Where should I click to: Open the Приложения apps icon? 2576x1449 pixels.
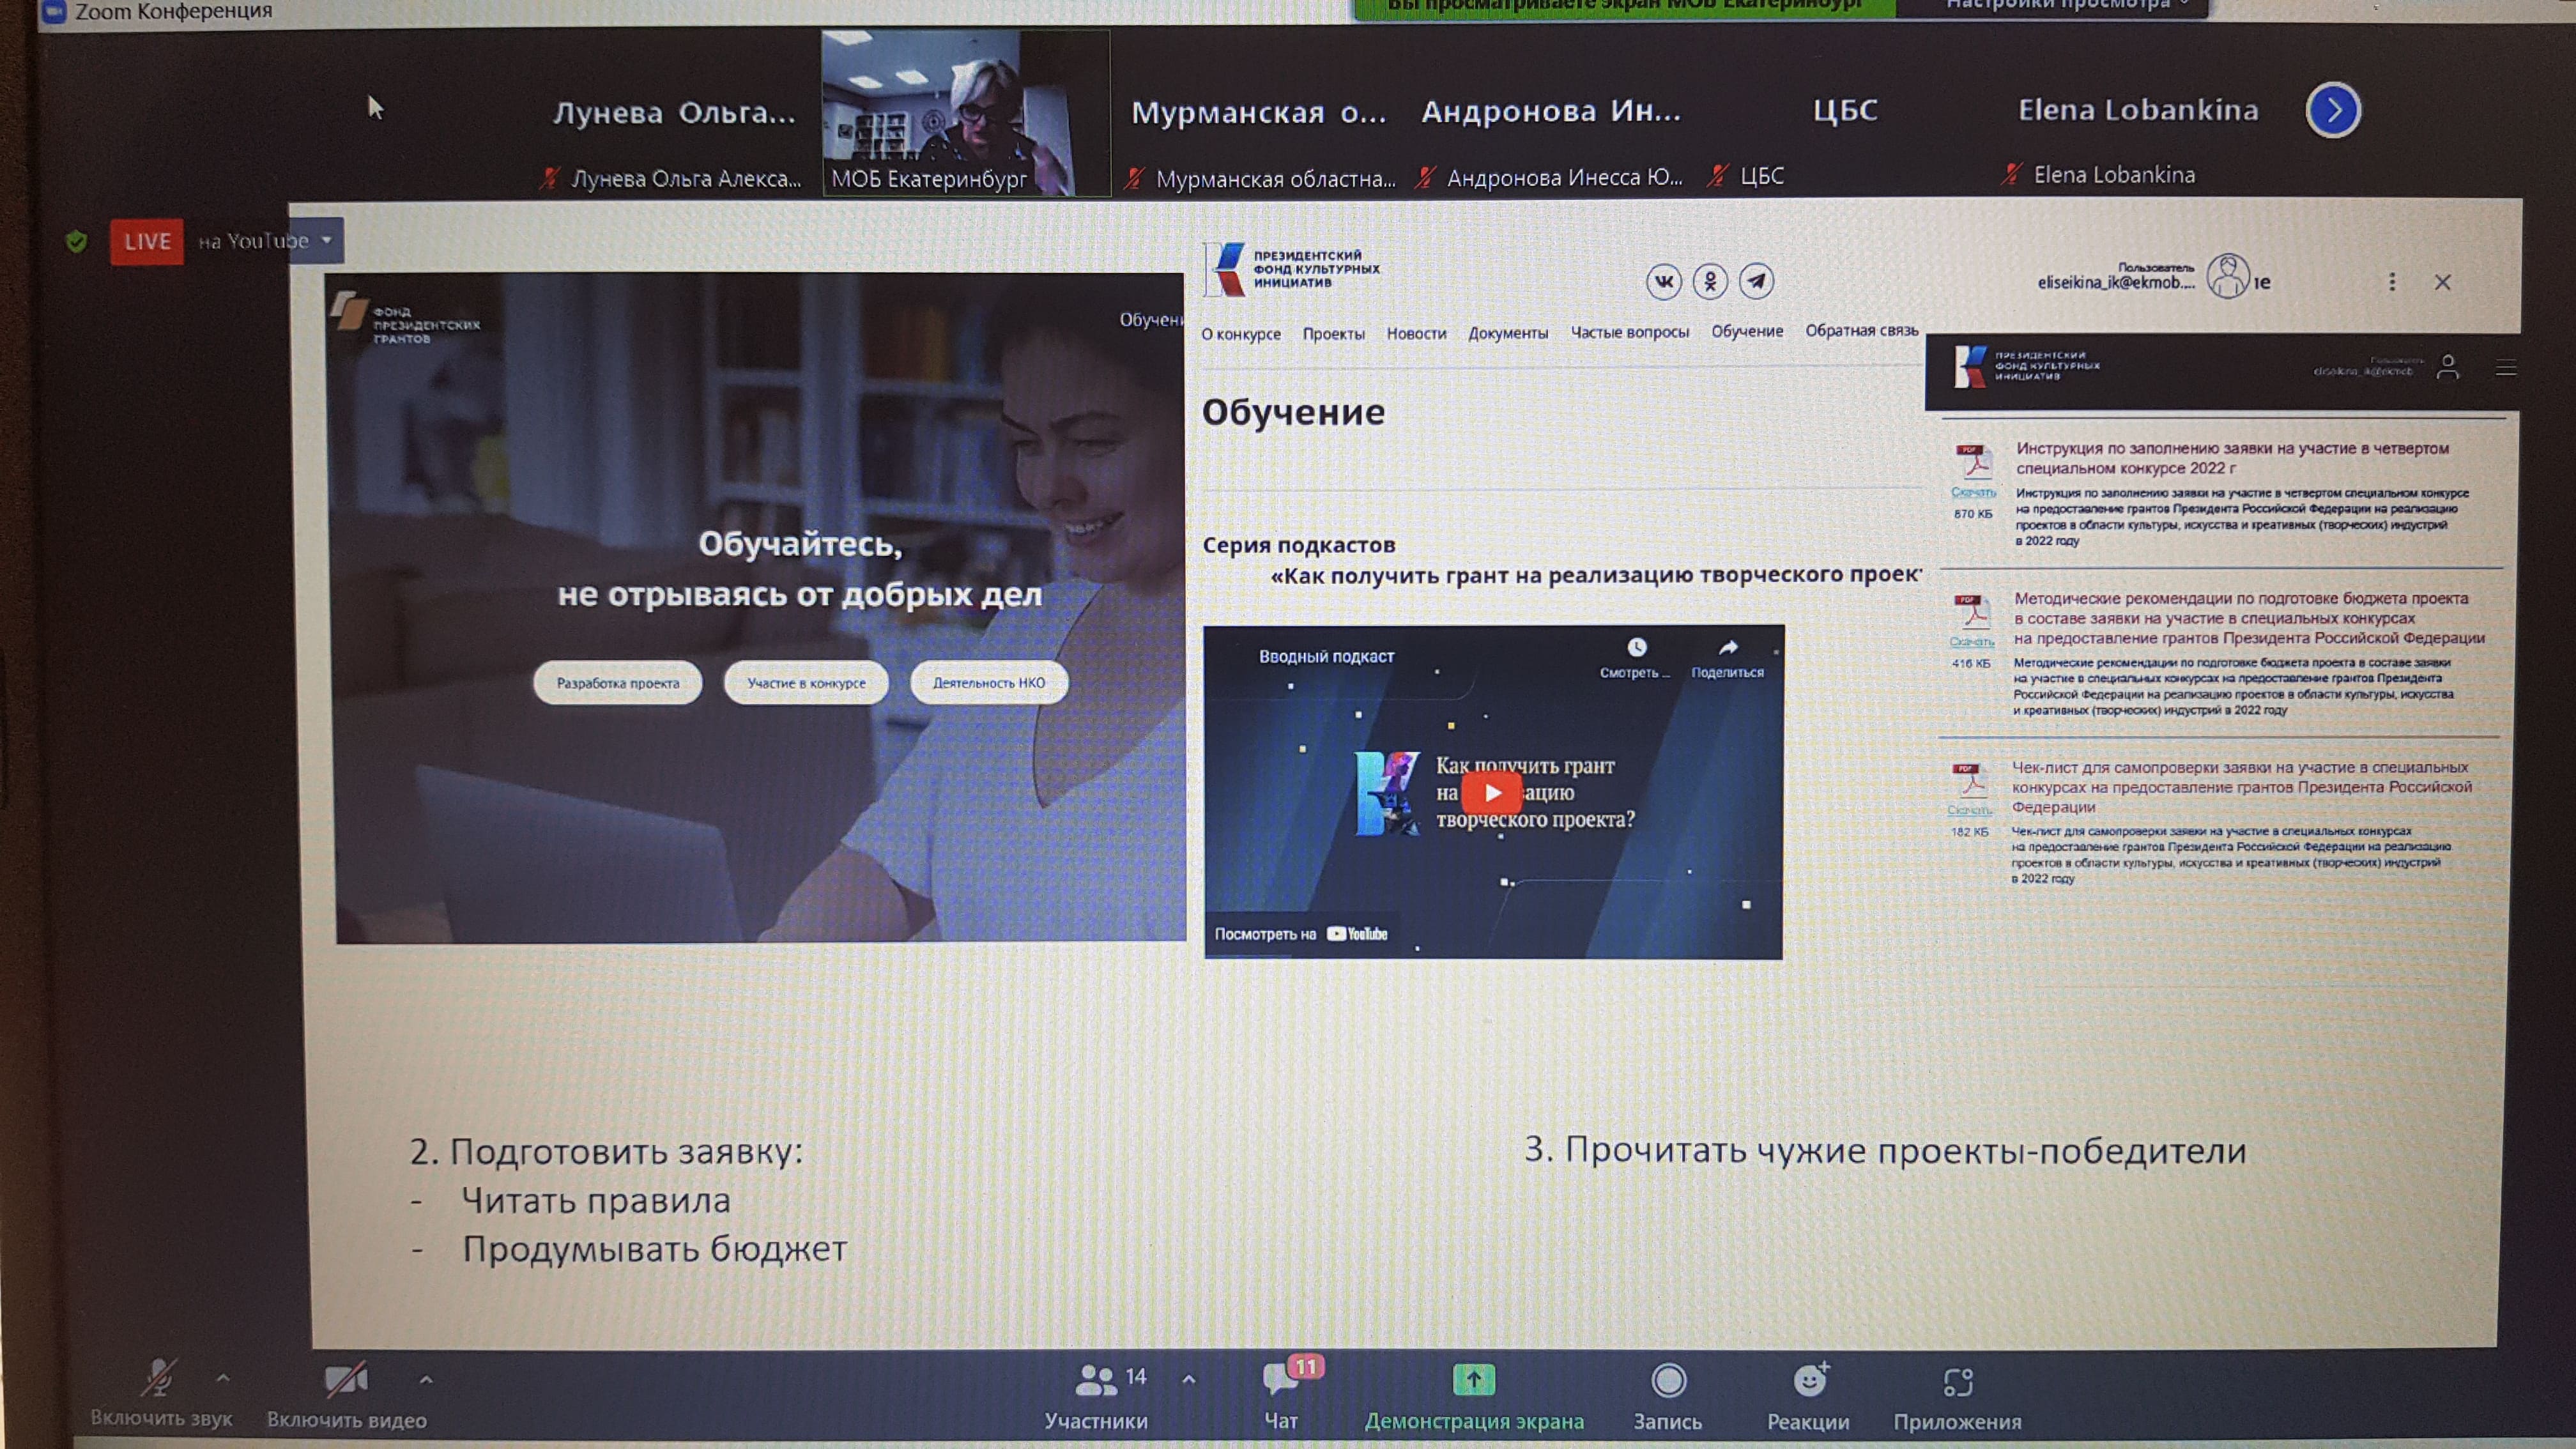coord(1957,1382)
